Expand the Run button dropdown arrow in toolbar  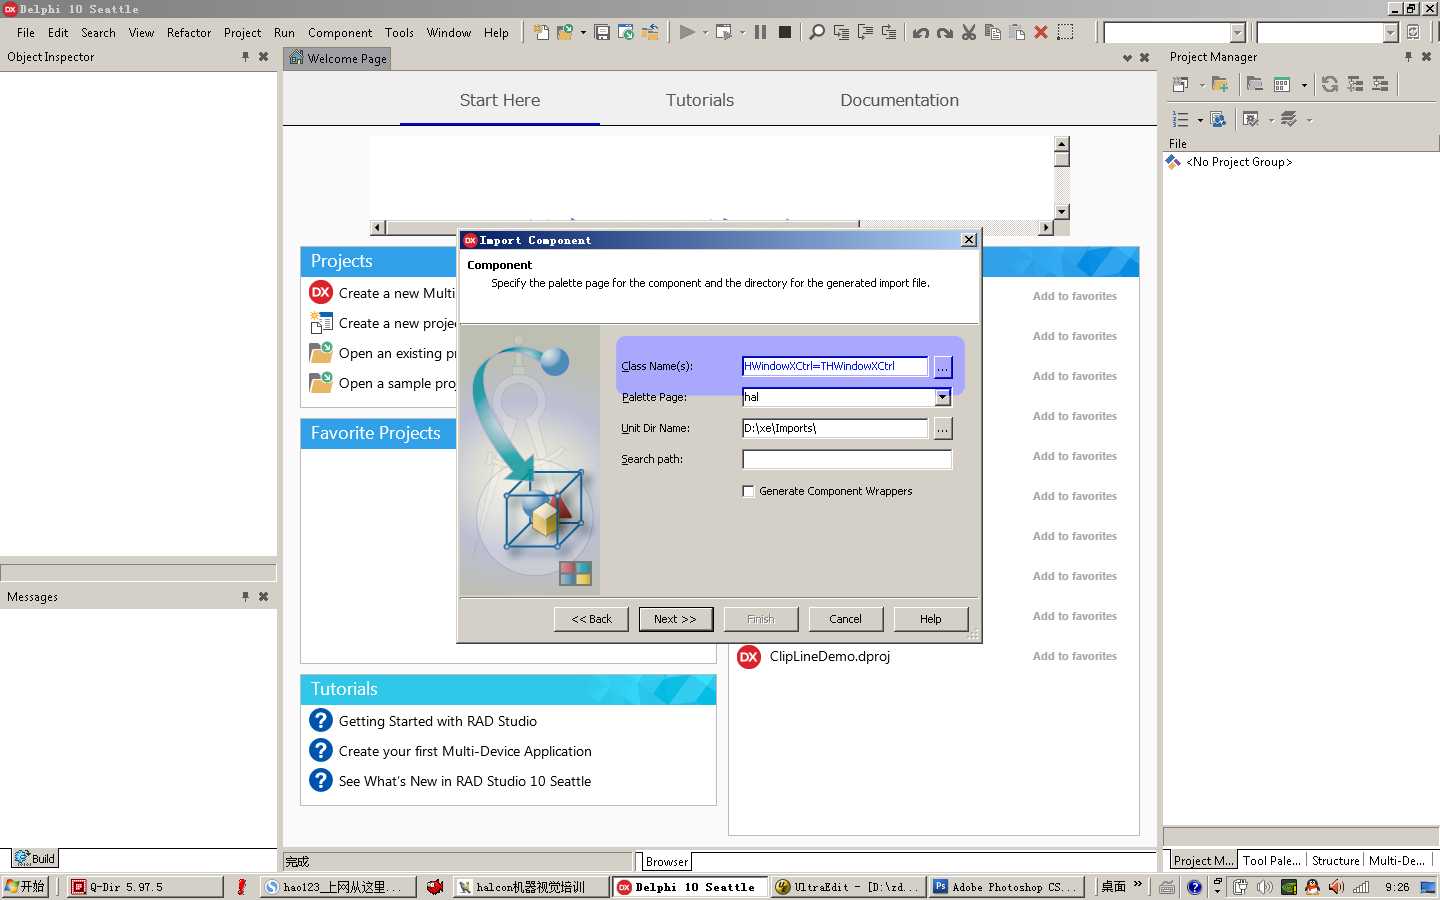tap(704, 32)
